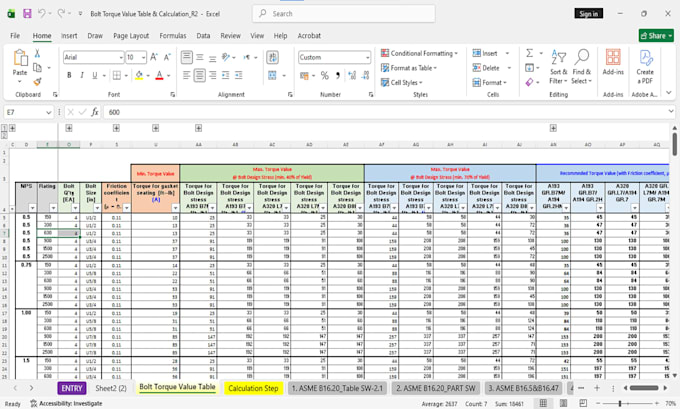Click the Sign in button
The height and width of the screenshot is (409, 680).
(588, 13)
